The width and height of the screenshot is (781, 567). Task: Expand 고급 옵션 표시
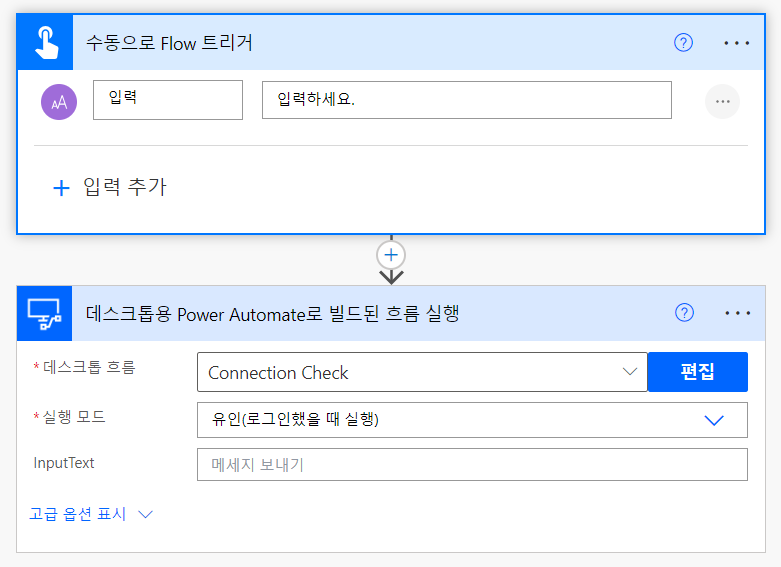click(91, 514)
